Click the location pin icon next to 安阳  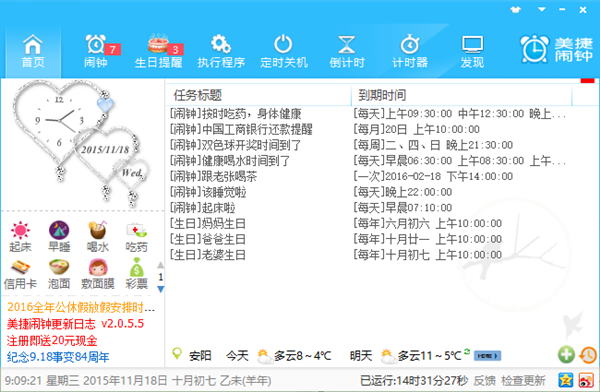coord(177,354)
